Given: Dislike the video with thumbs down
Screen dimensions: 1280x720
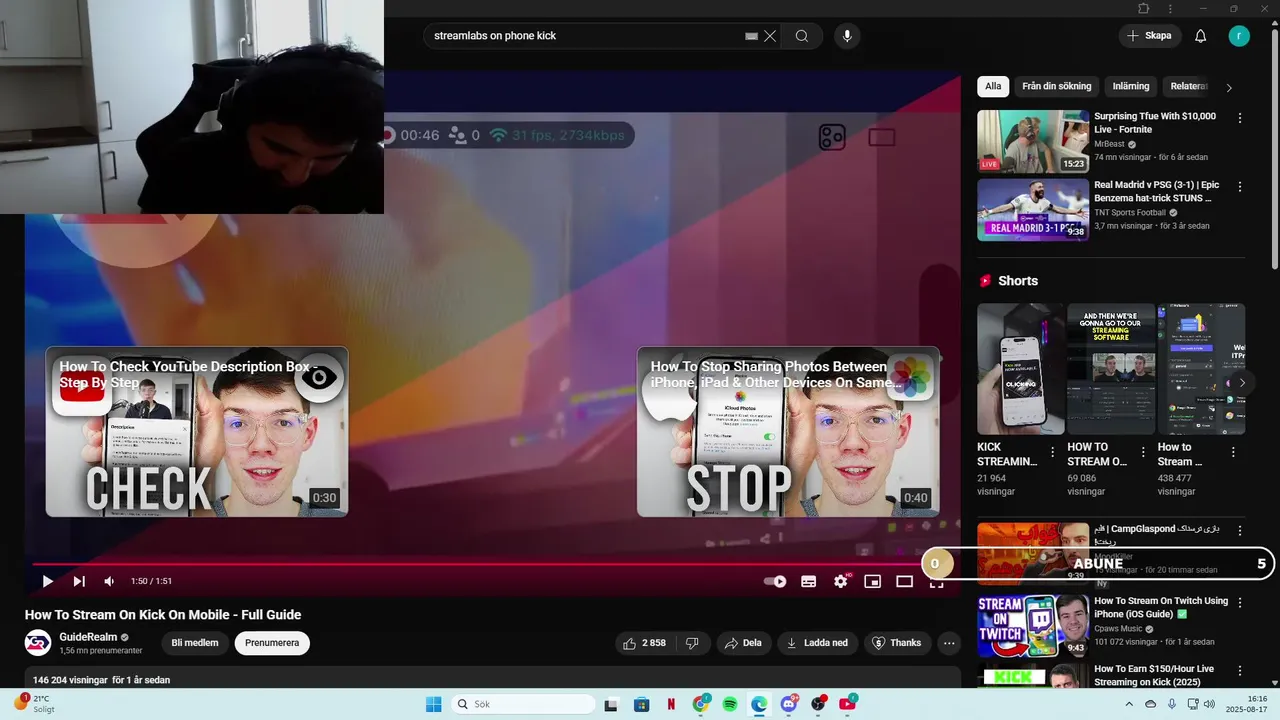Looking at the screenshot, I should click(692, 643).
